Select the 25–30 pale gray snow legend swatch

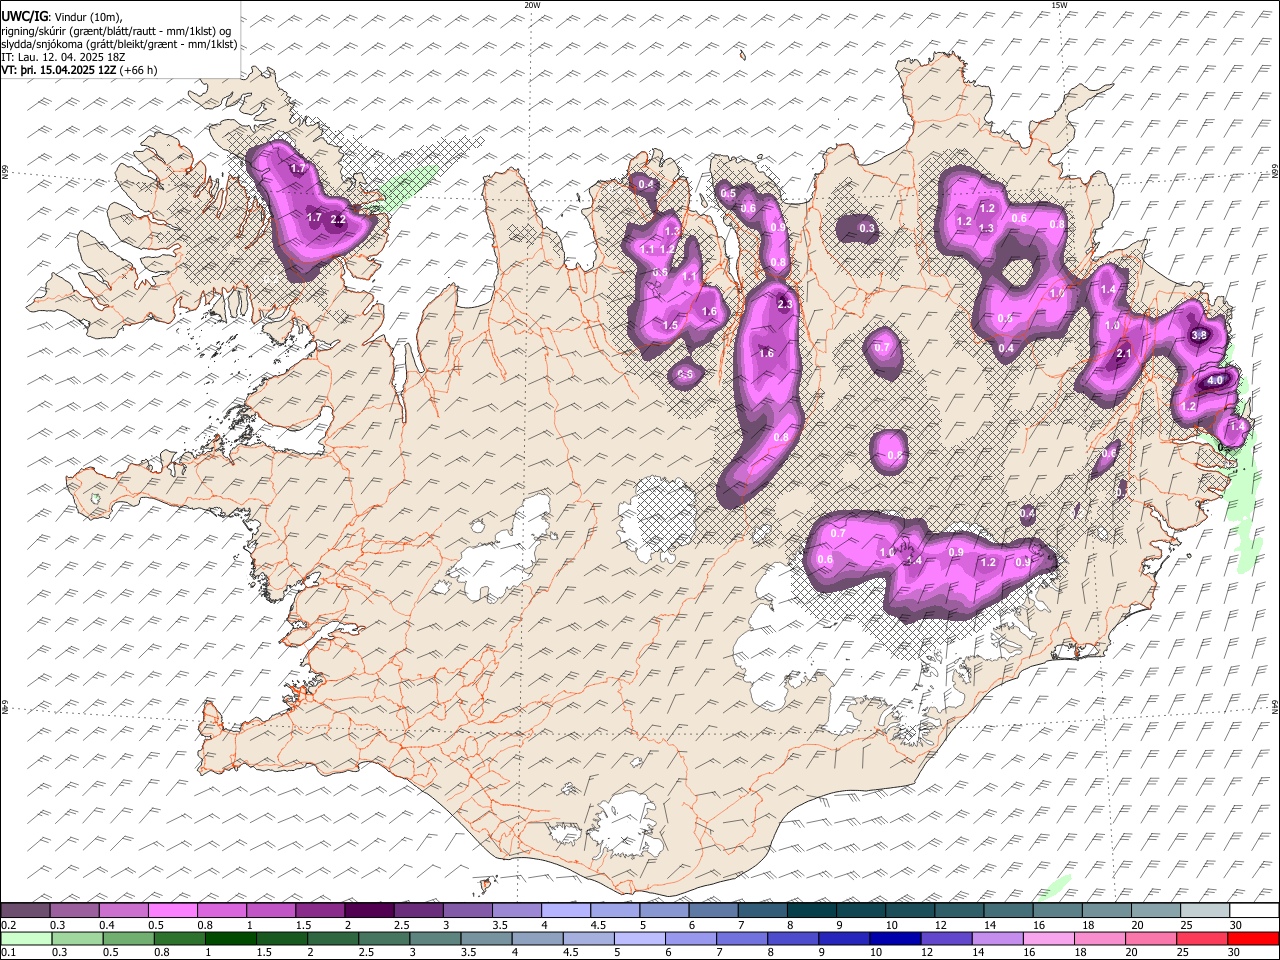(x=1205, y=910)
